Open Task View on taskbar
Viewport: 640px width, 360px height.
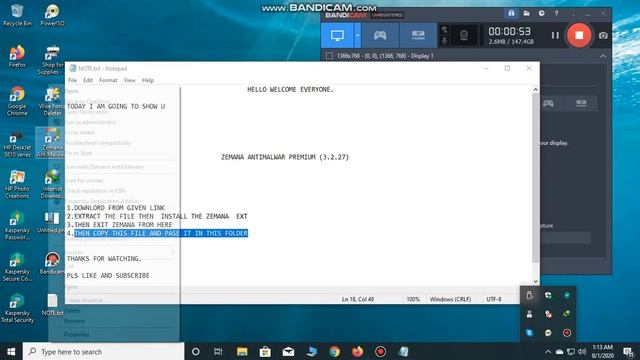(218, 351)
